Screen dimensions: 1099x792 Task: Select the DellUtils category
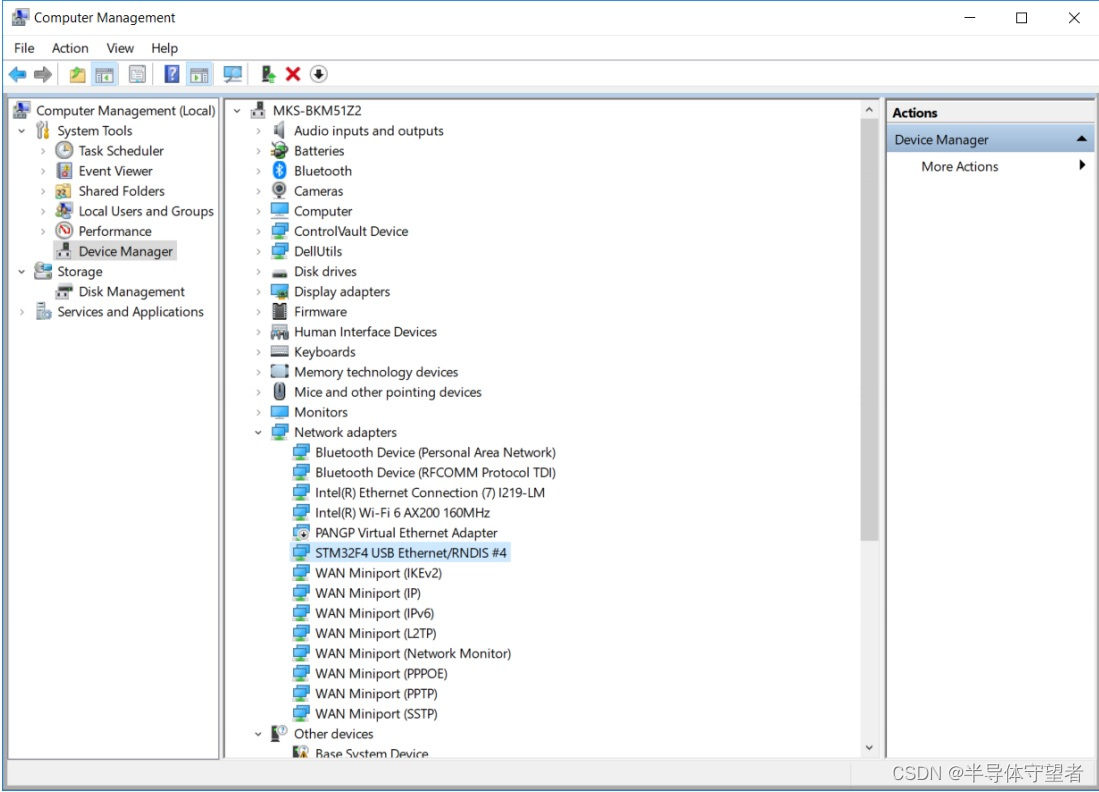318,252
